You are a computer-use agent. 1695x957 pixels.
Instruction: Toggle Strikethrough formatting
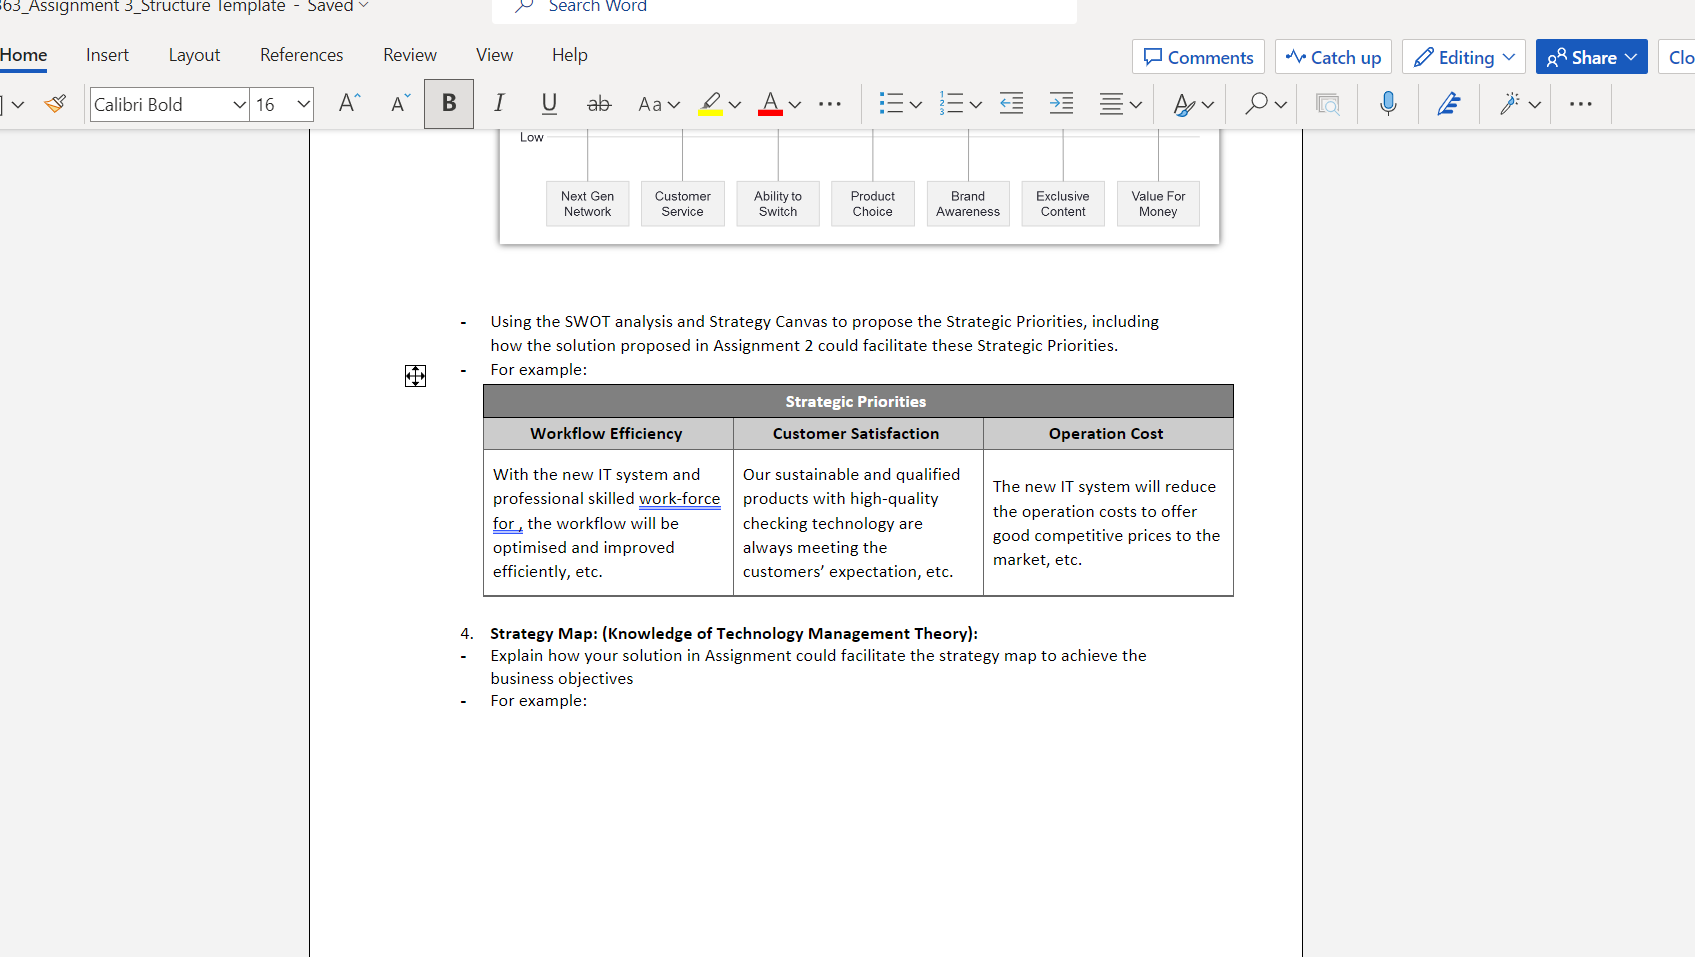click(x=599, y=103)
